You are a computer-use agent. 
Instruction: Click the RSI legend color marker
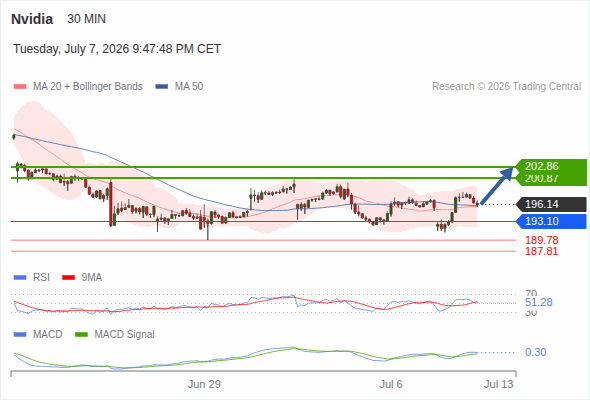pyautogui.click(x=20, y=278)
